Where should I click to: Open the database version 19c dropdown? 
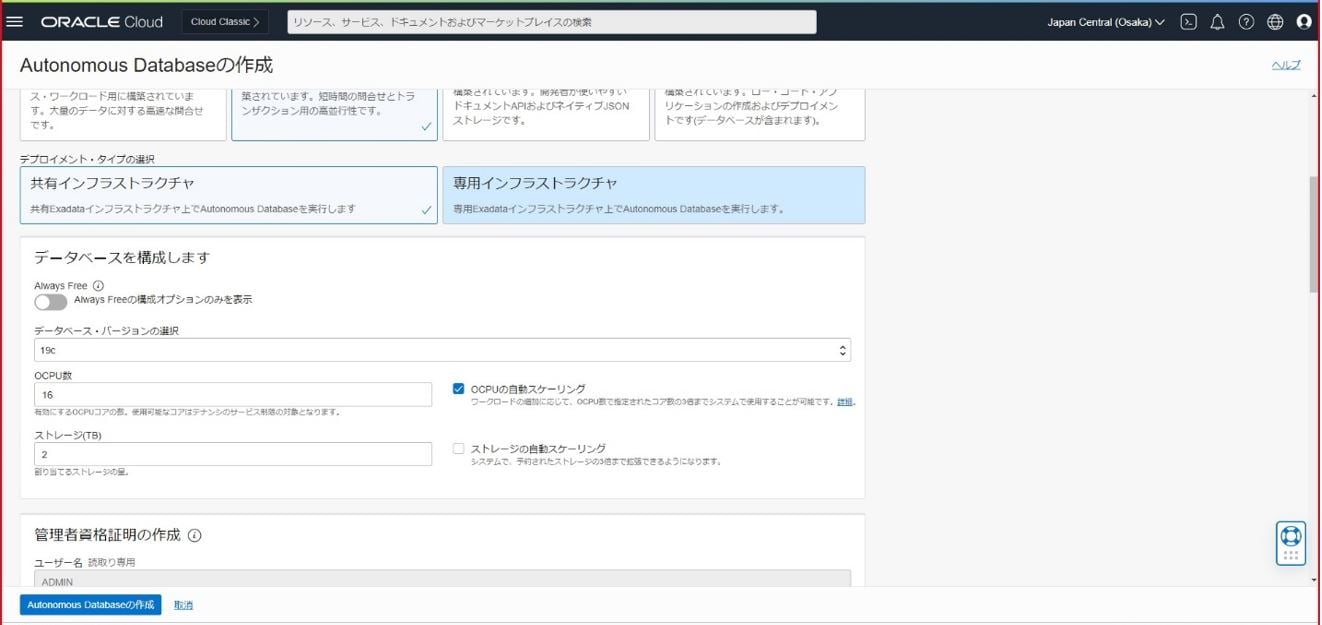(843, 349)
